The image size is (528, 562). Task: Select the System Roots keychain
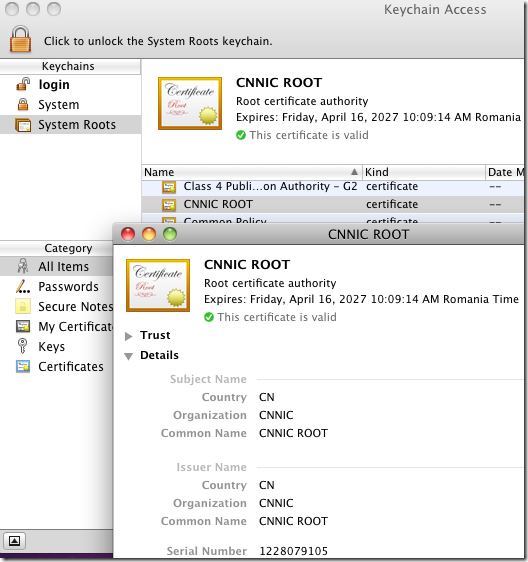click(70, 125)
